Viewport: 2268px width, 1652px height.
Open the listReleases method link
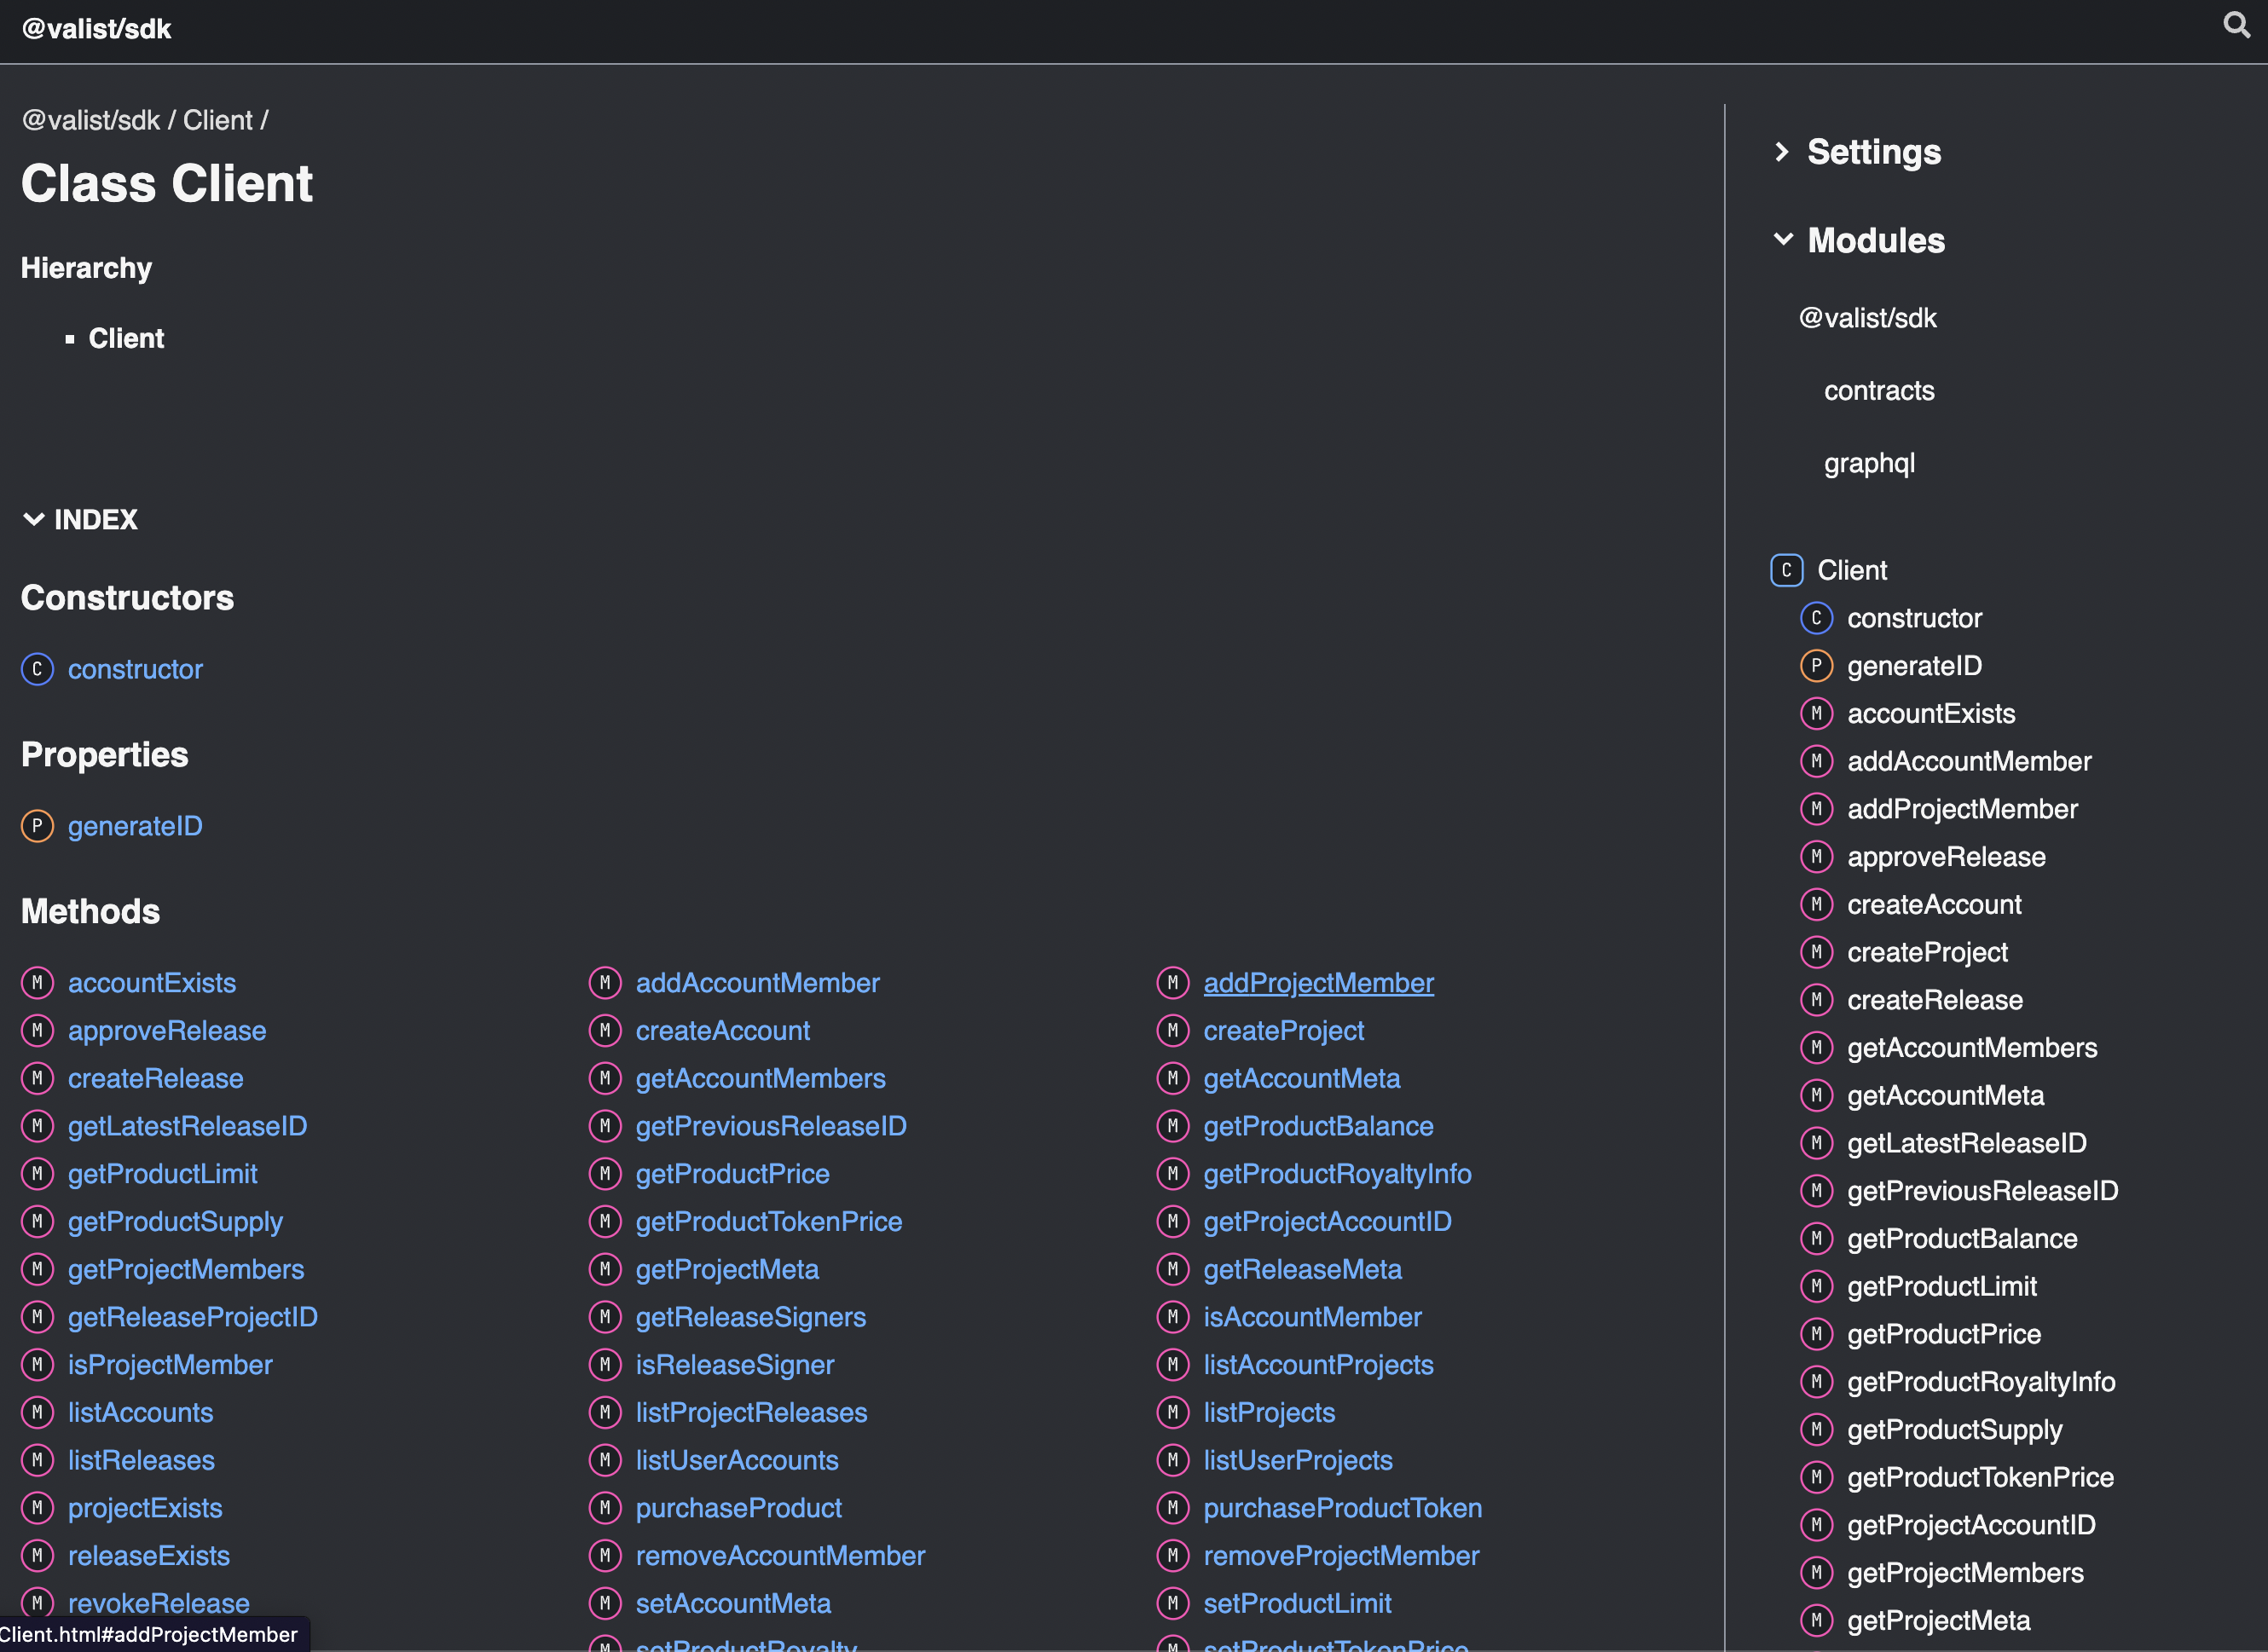[x=141, y=1460]
